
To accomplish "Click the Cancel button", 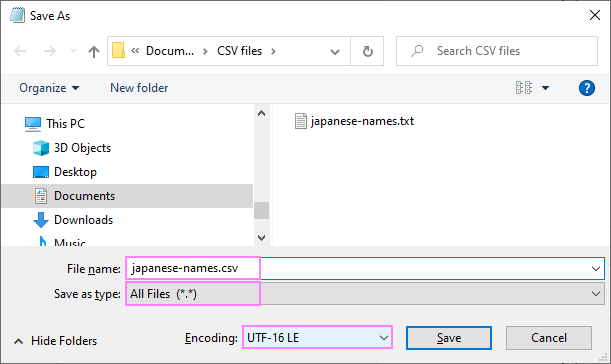I will 549,338.
